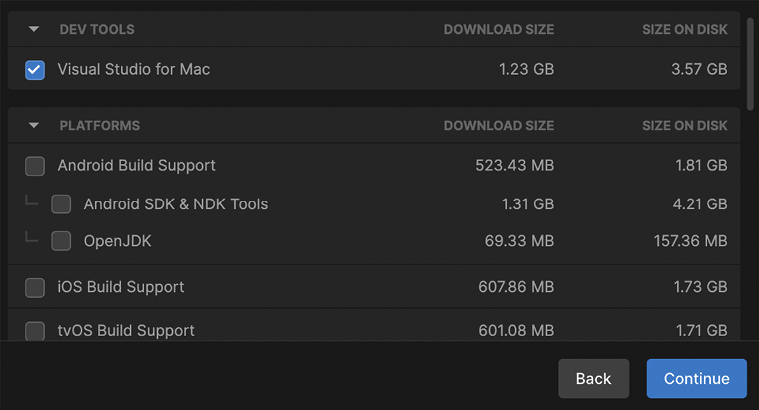The height and width of the screenshot is (410, 759).
Task: Click the DEV TOOLS section header
Action: [97, 30]
